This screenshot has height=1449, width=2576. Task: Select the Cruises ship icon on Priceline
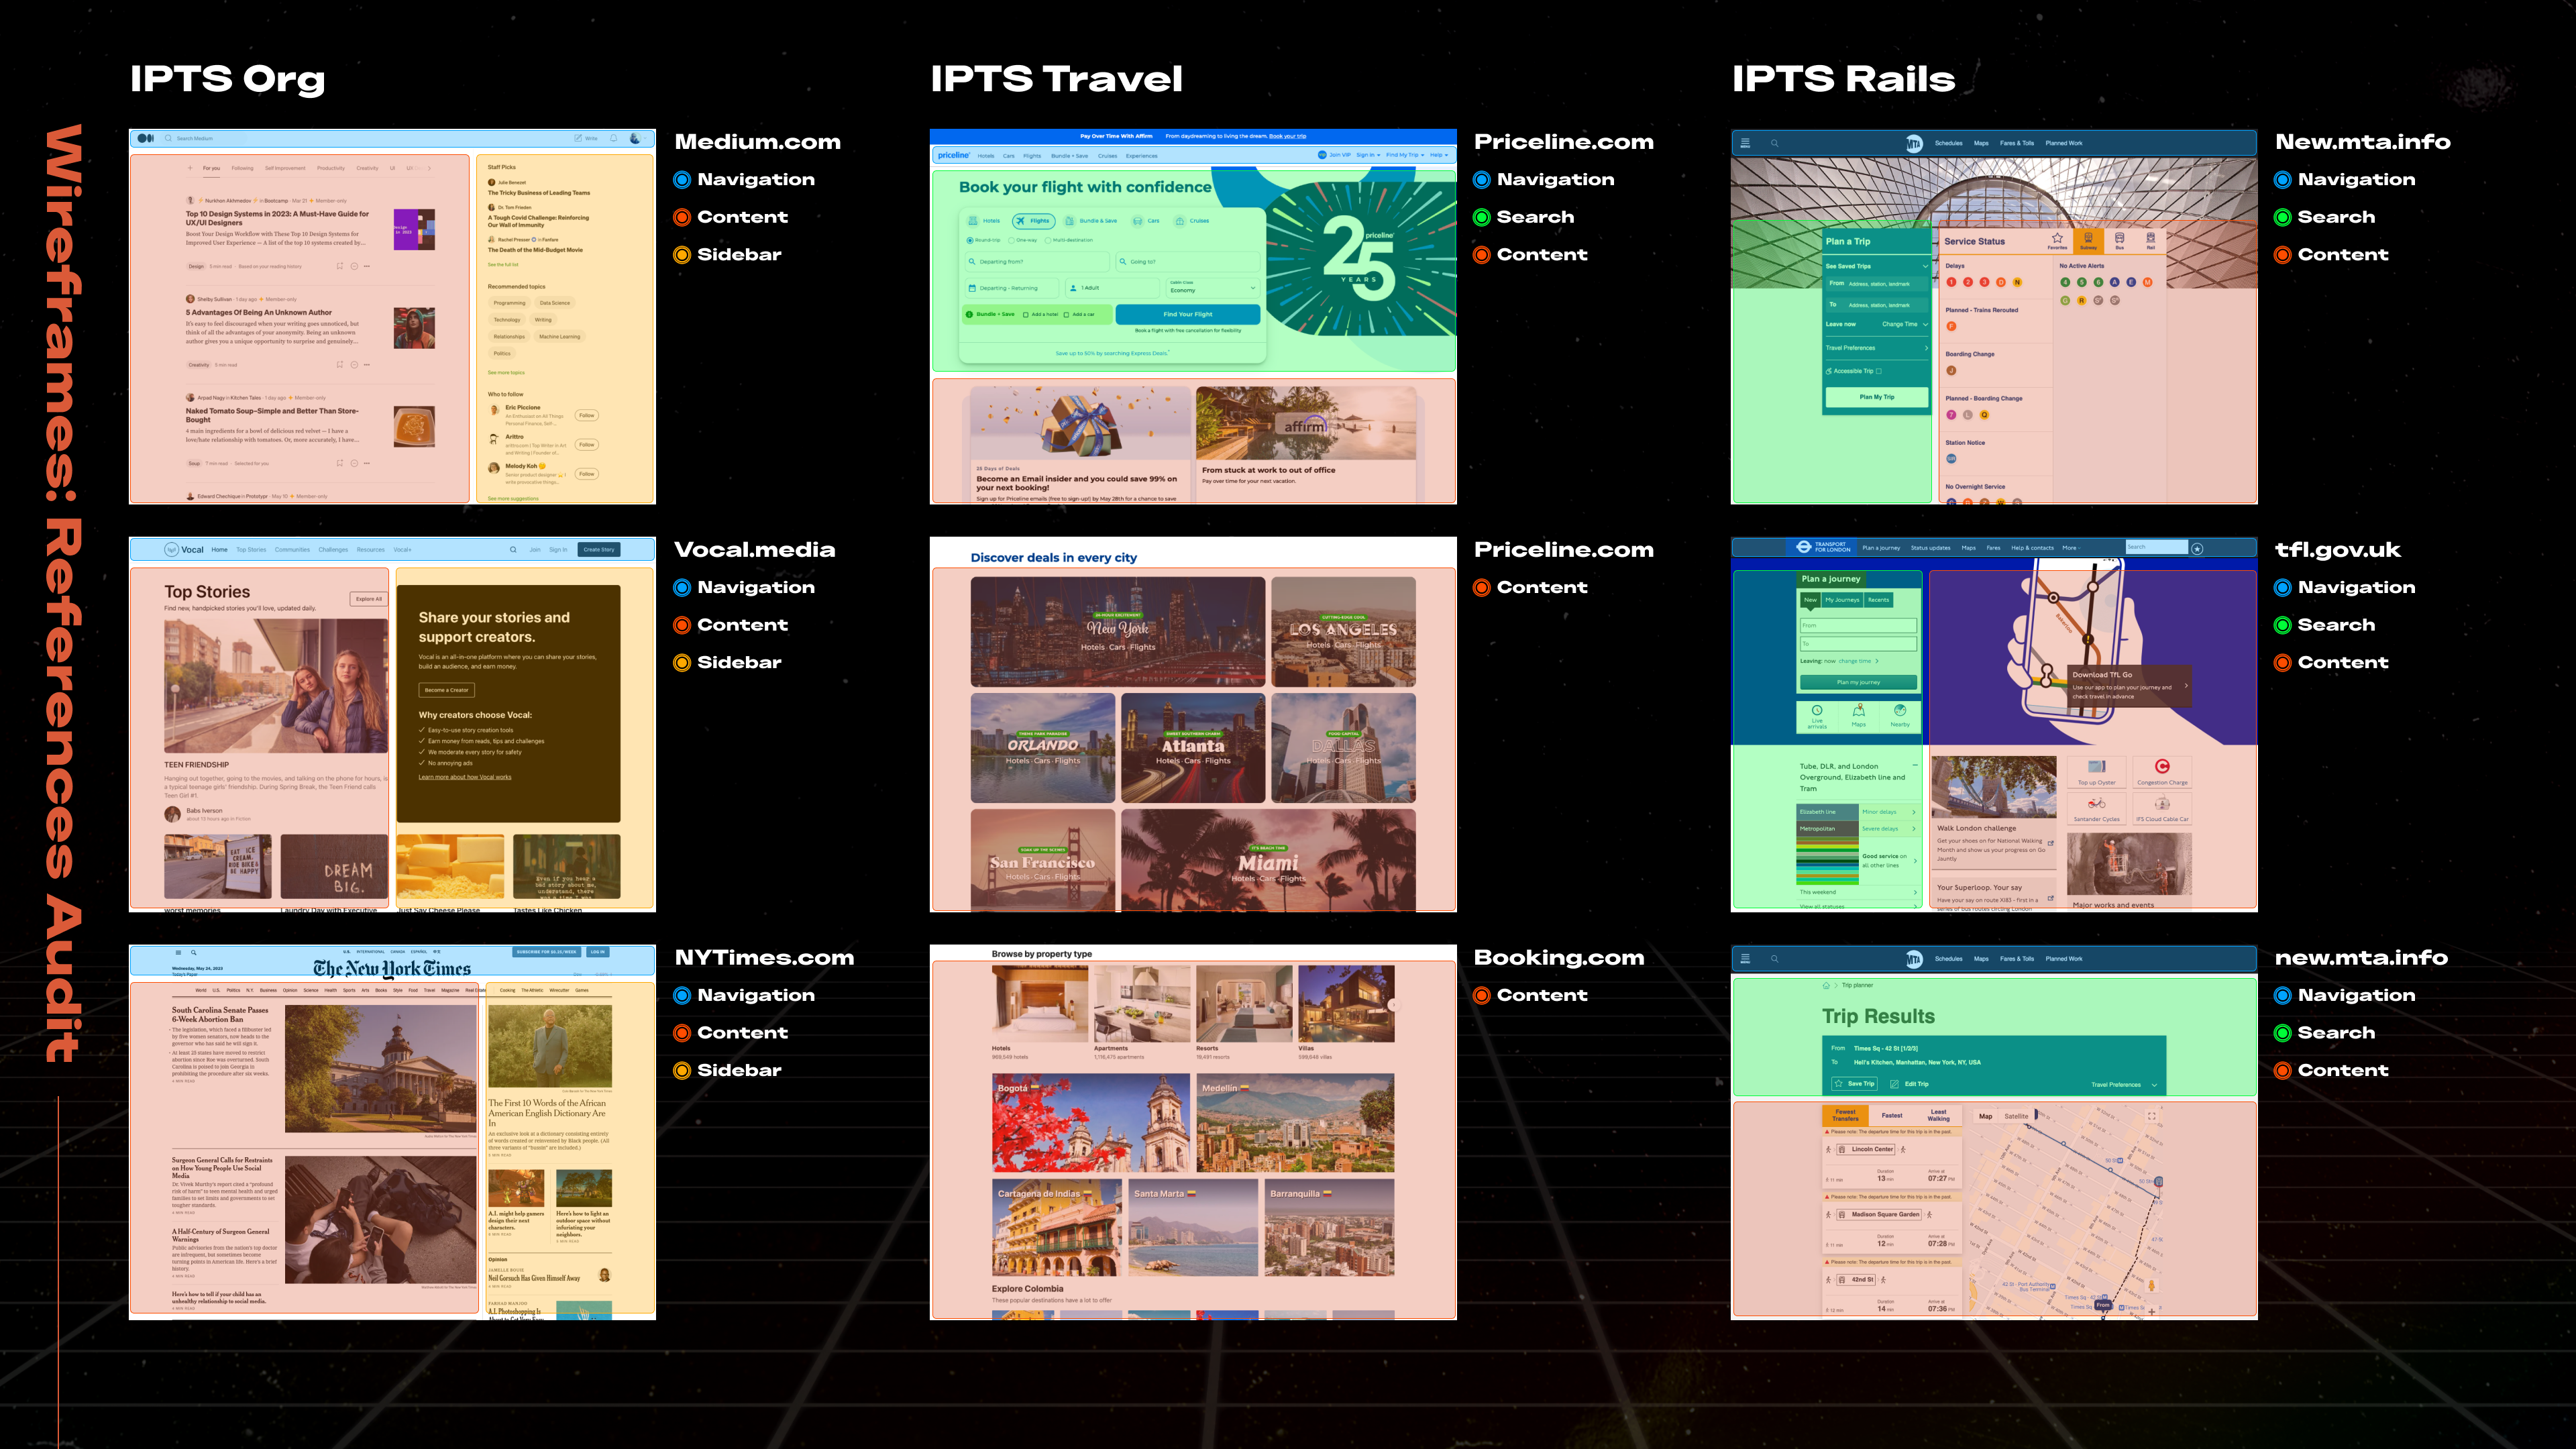1181,221
